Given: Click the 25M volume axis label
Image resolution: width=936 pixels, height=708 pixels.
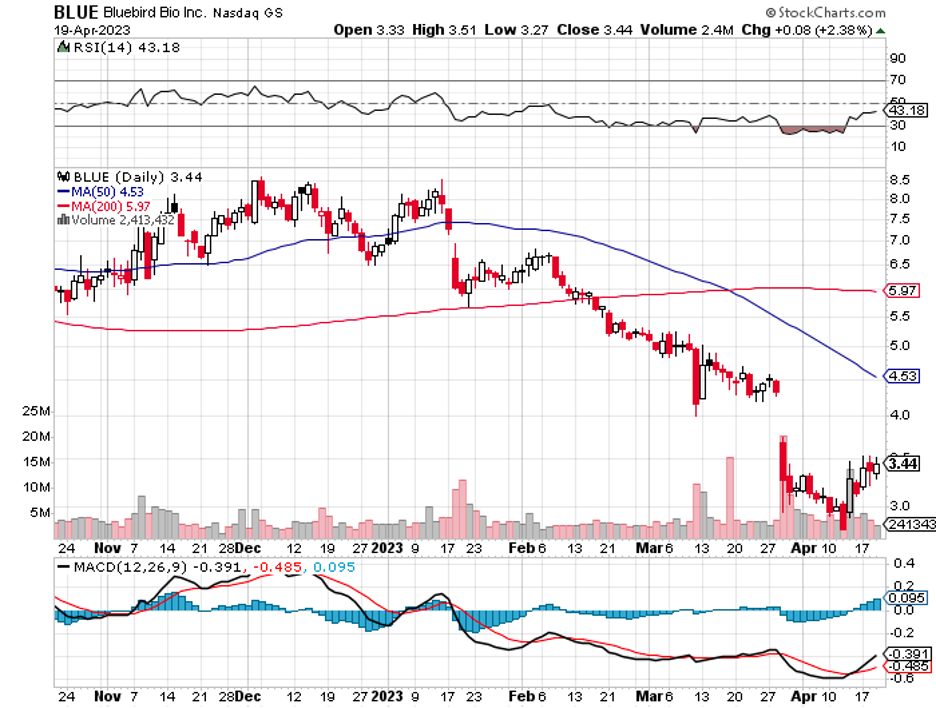Looking at the screenshot, I should click(x=36, y=411).
